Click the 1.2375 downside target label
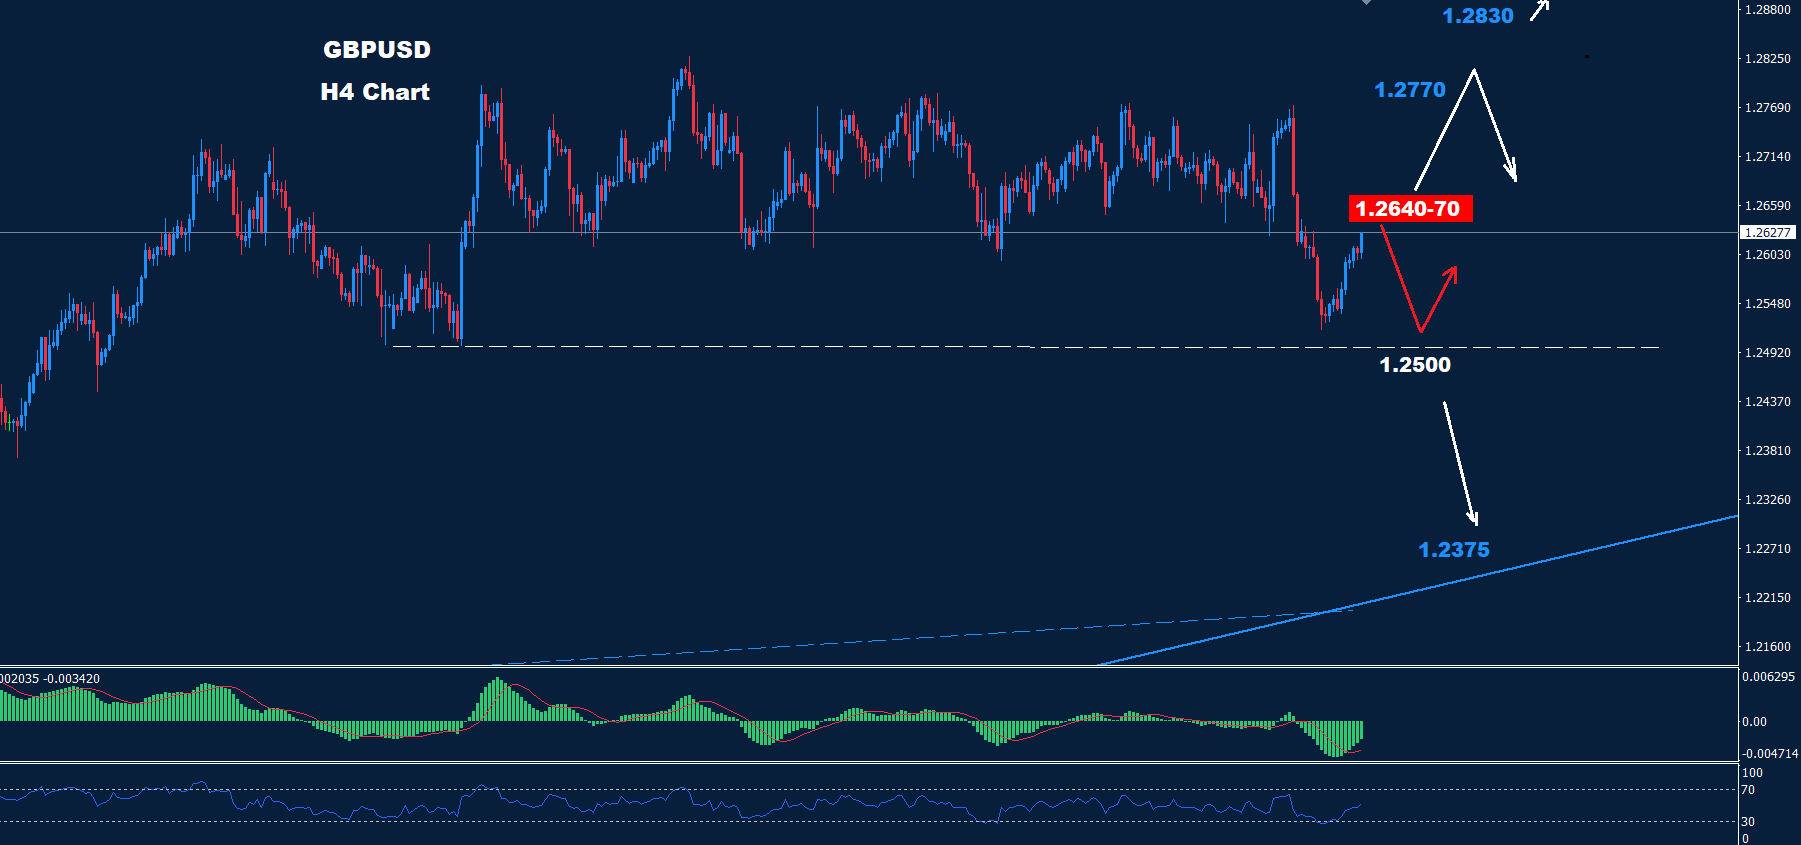1801x845 pixels. pyautogui.click(x=1453, y=550)
